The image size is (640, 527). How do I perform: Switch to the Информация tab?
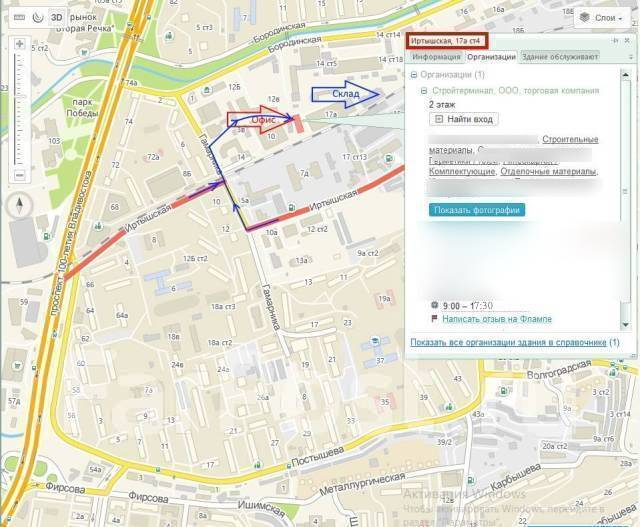[x=436, y=57]
